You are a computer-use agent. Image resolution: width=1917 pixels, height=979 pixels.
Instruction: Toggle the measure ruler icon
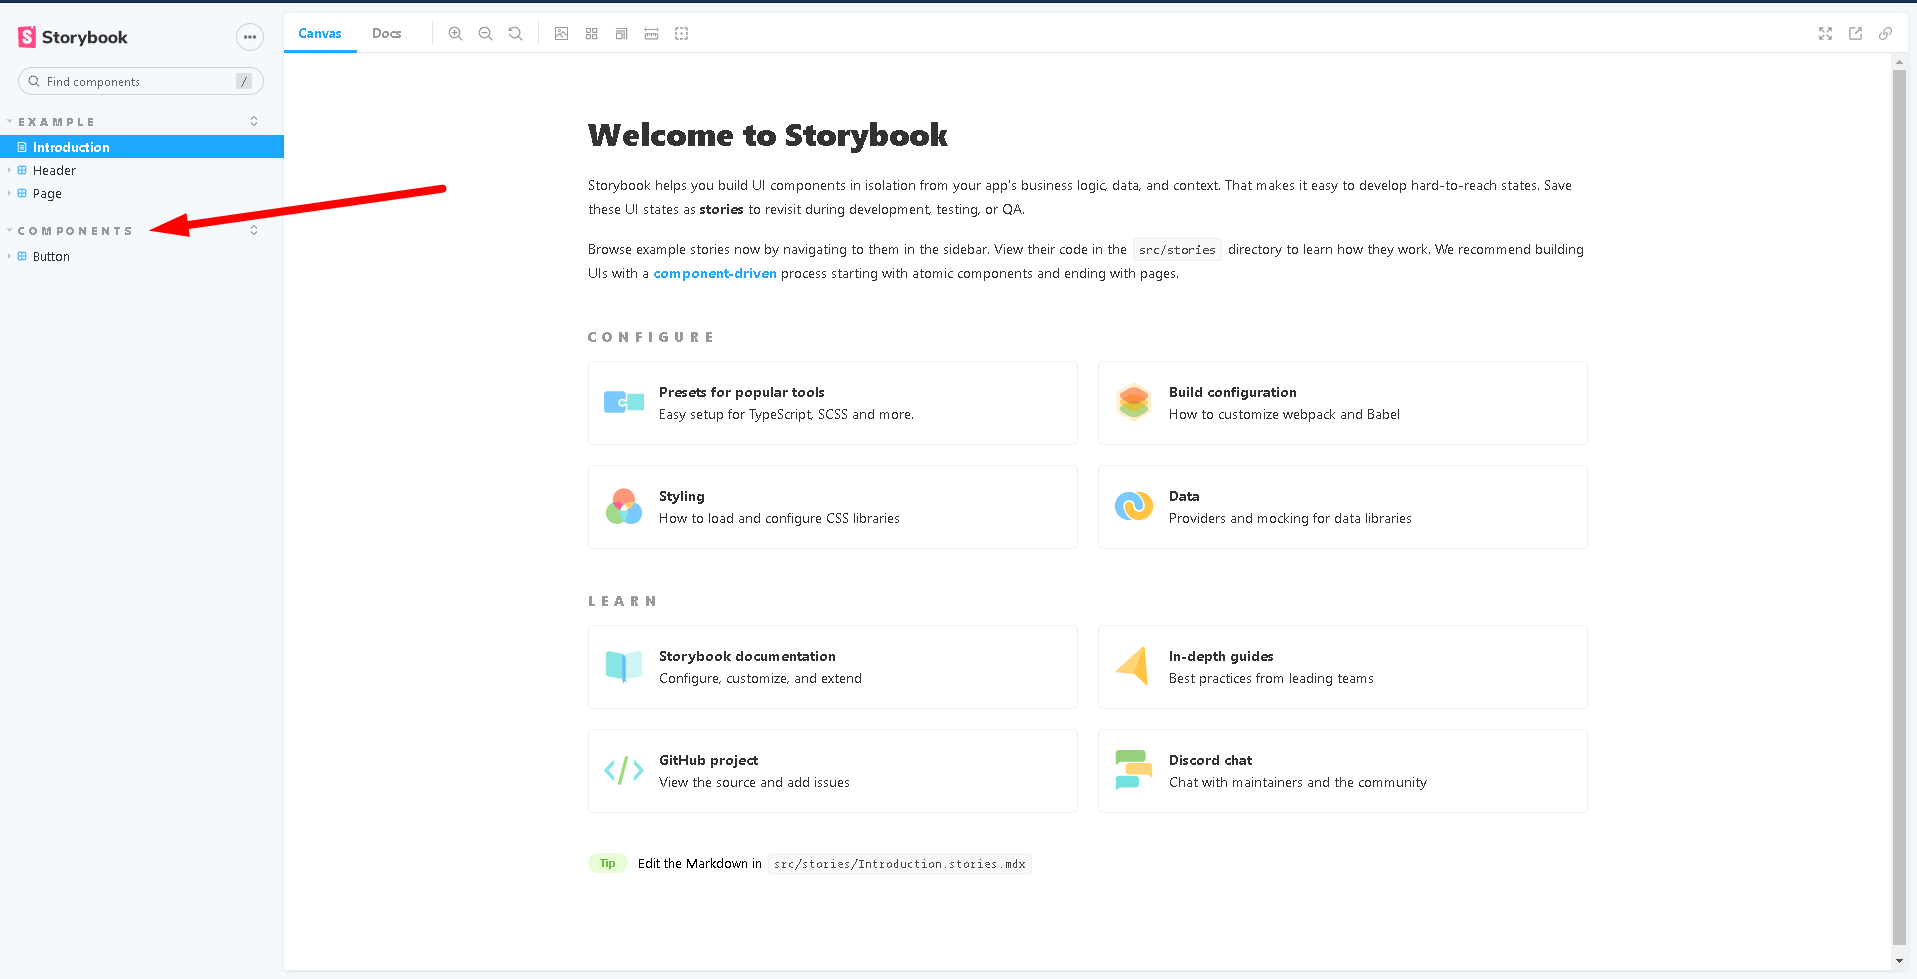651,34
